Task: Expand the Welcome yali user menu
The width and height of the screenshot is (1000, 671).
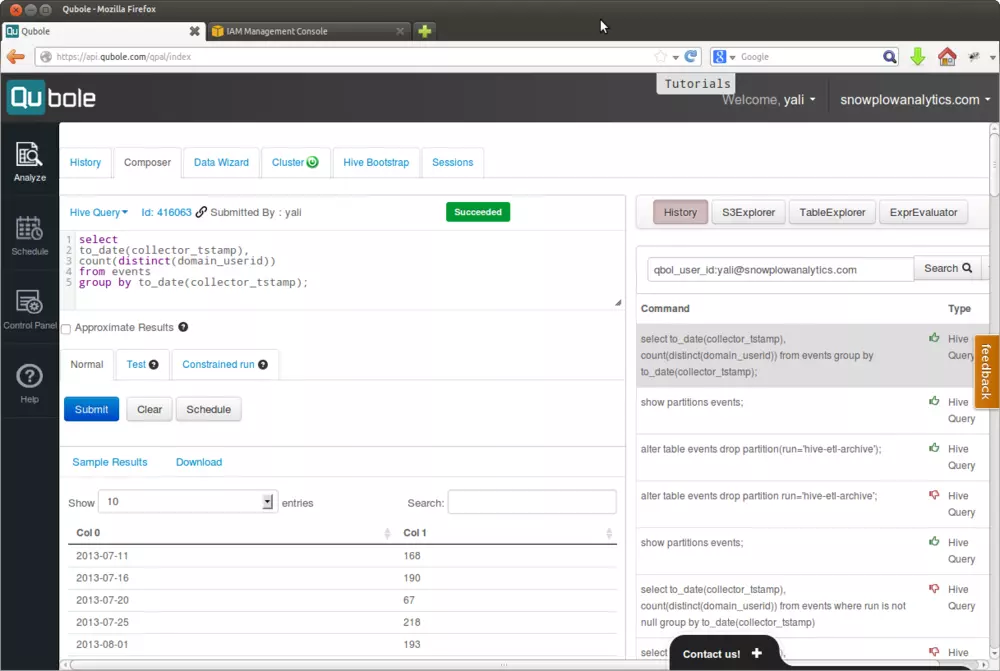Action: [768, 100]
